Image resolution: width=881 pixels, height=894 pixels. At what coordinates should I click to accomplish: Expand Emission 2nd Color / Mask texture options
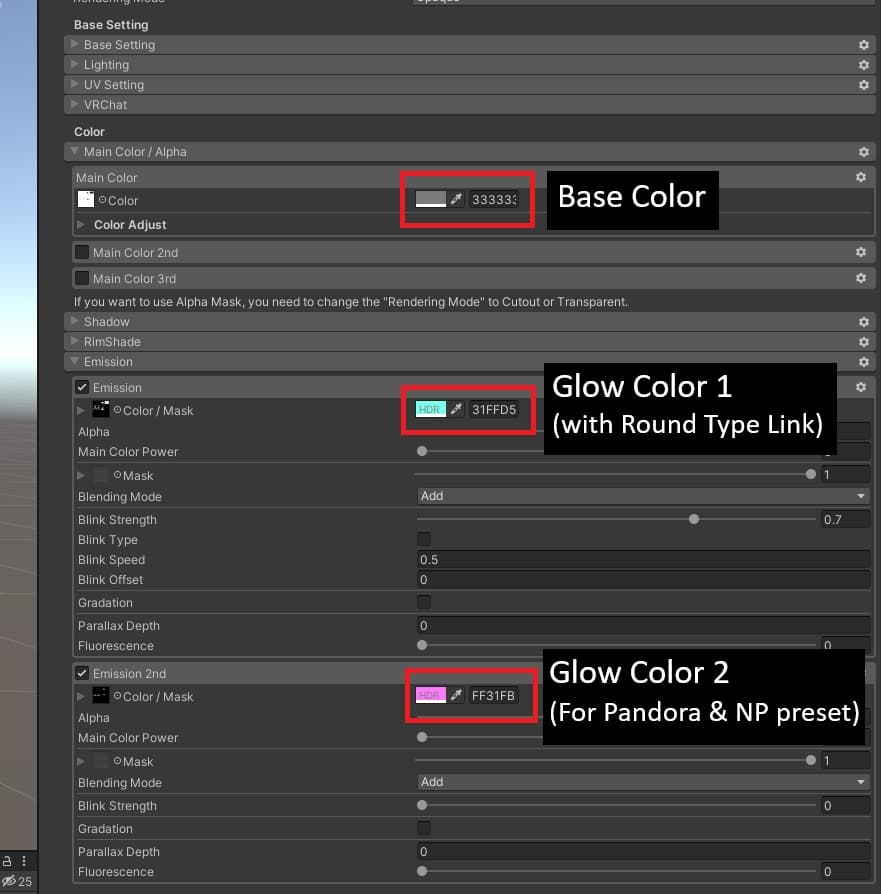81,696
